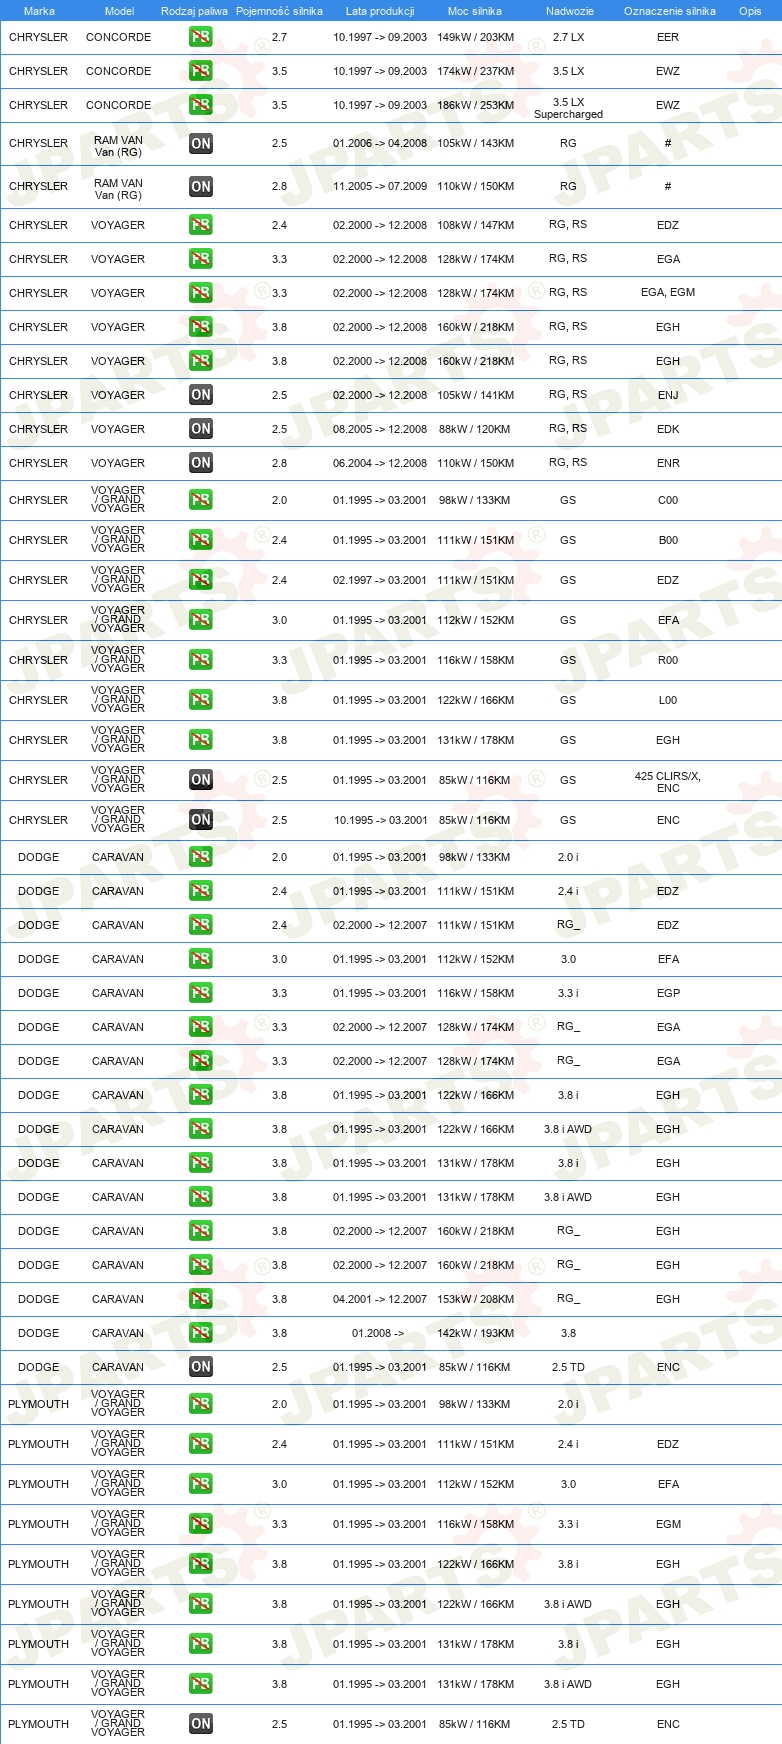Select the 02.1997 -> 03.2001 production years cell
The image size is (782, 1744).
click(x=380, y=580)
